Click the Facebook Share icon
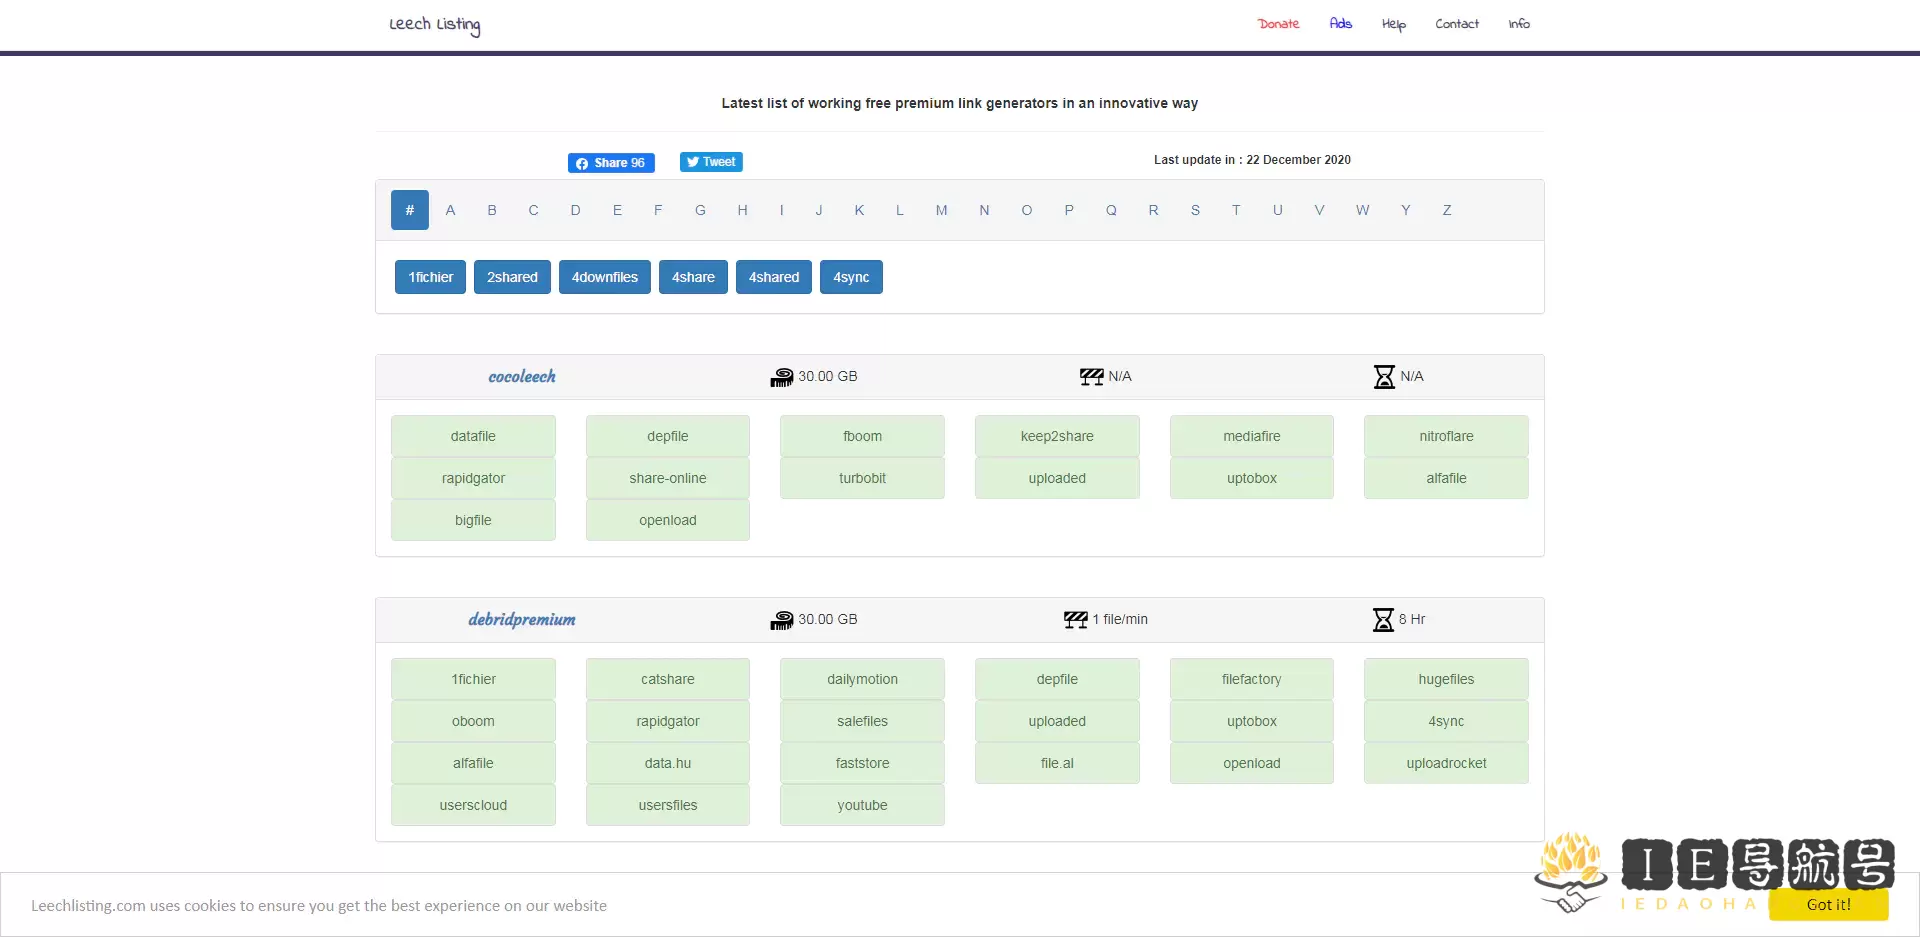 pos(584,162)
